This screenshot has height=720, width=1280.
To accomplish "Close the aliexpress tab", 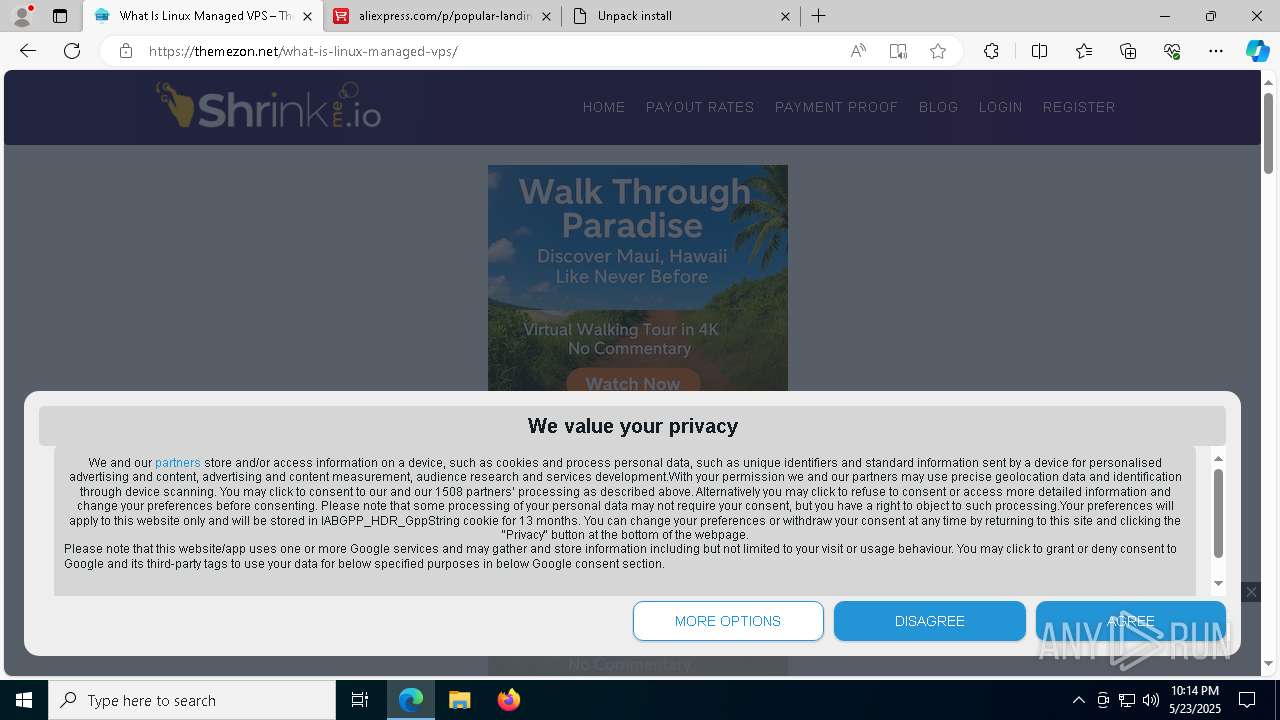I will pyautogui.click(x=546, y=16).
